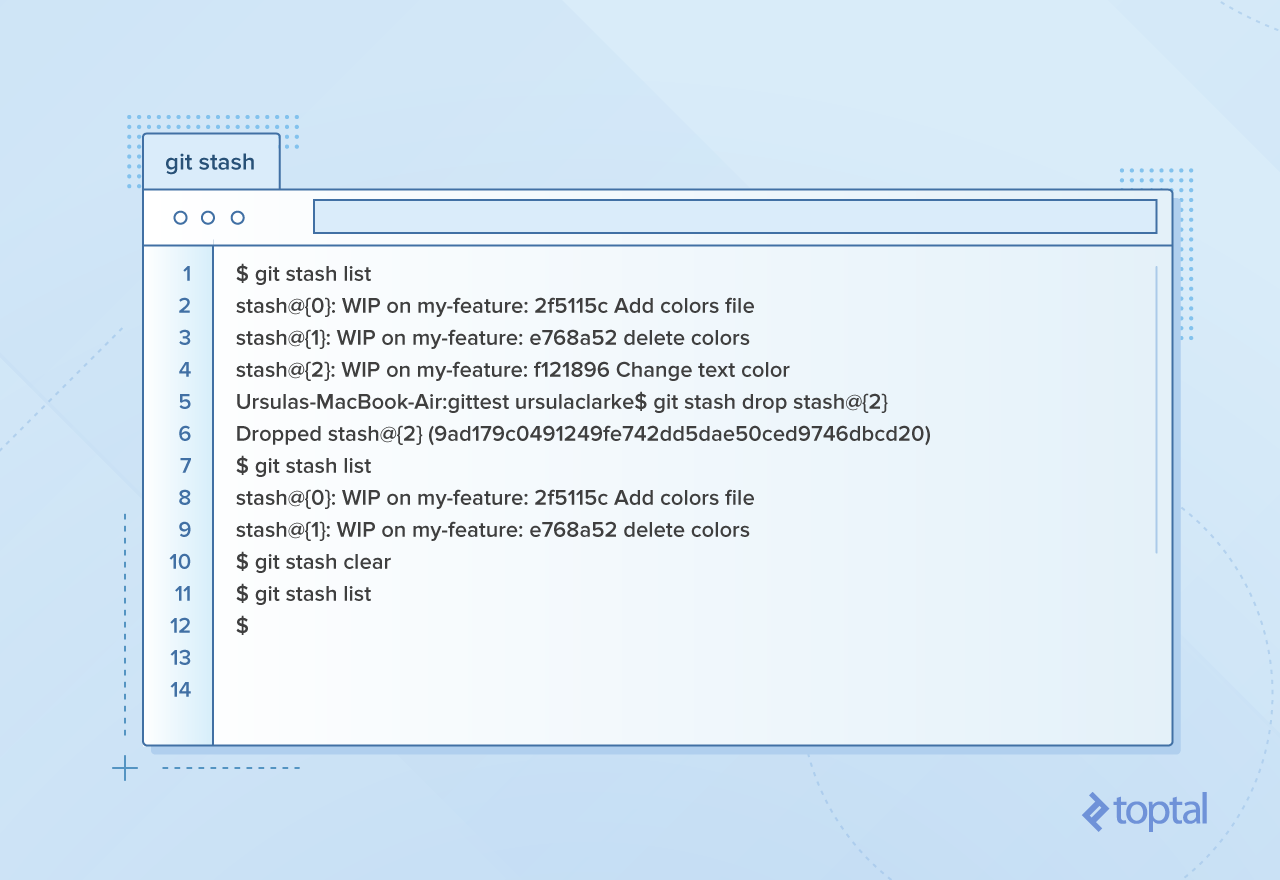Click line number 12 in the gutter

click(180, 626)
